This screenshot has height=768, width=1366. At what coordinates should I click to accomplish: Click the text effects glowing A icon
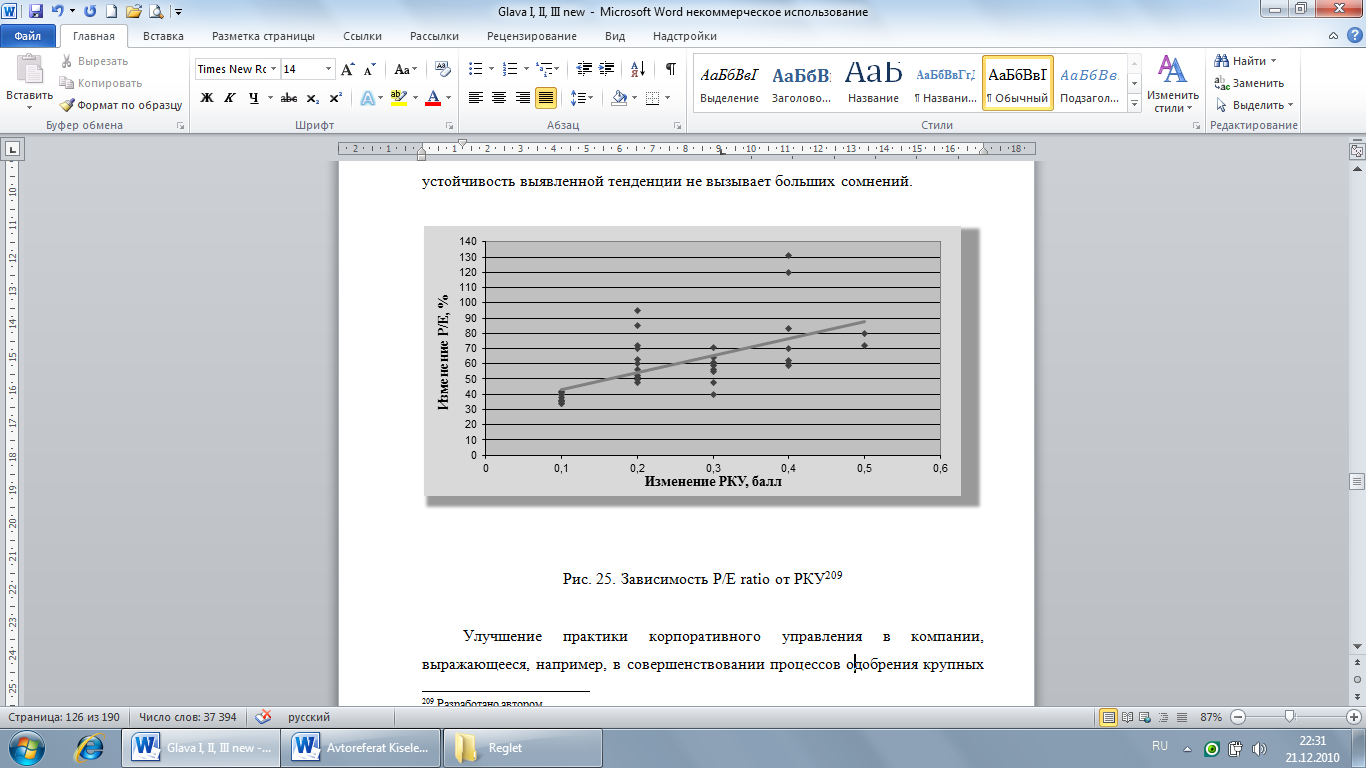[x=368, y=98]
